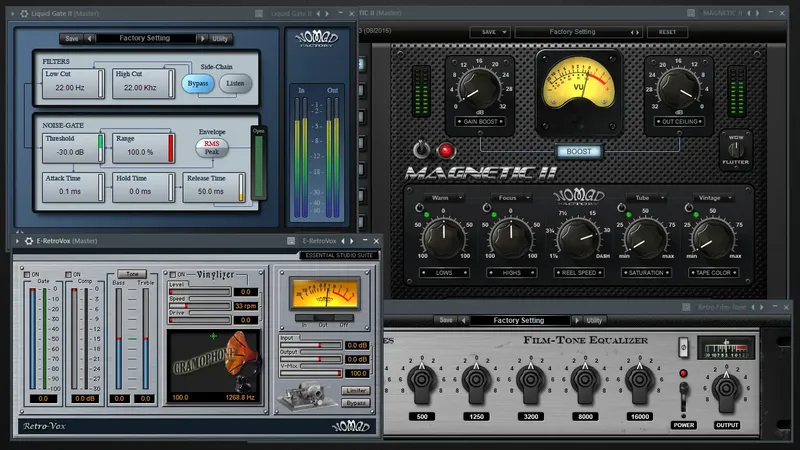The height and width of the screenshot is (450, 800).
Task: Click the 8000 Hz knob in Film-Tone Equalizer
Action: 585,381
